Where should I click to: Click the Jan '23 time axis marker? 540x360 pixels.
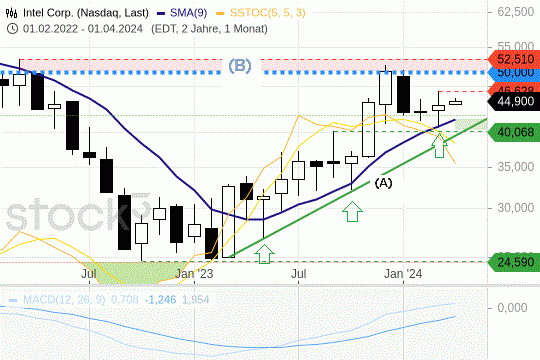click(194, 274)
